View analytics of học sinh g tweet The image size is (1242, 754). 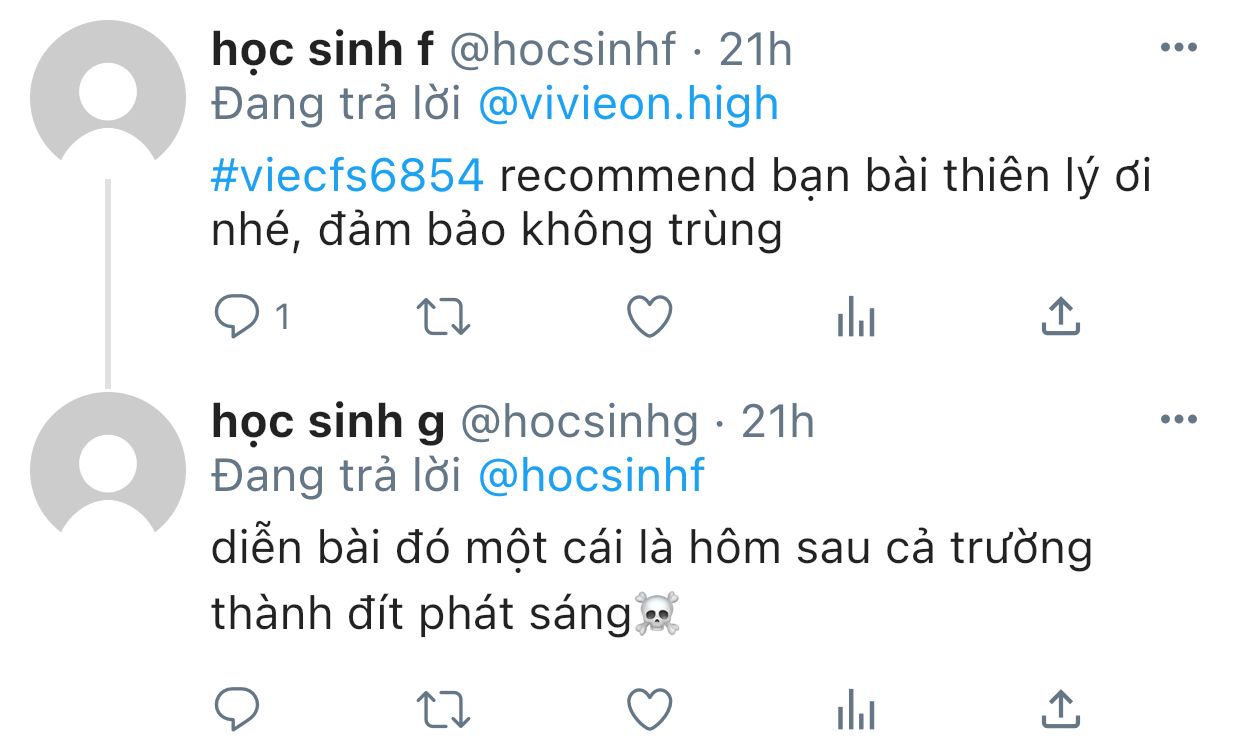[x=855, y=710]
